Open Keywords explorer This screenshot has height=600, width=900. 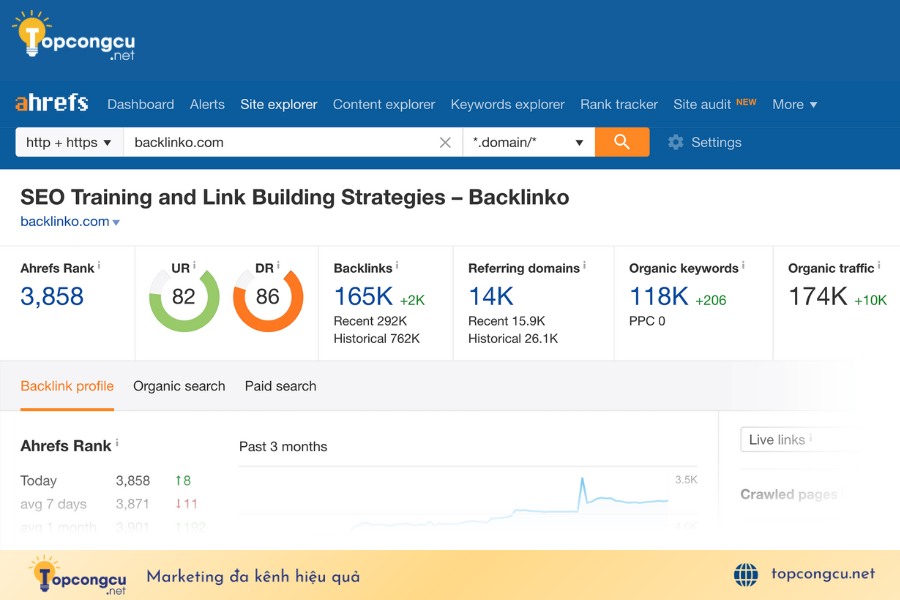[x=507, y=104]
